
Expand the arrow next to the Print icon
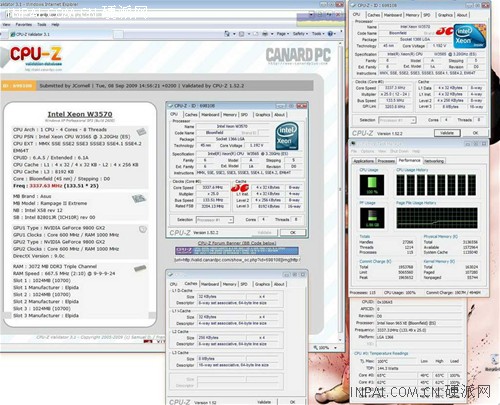point(272,34)
